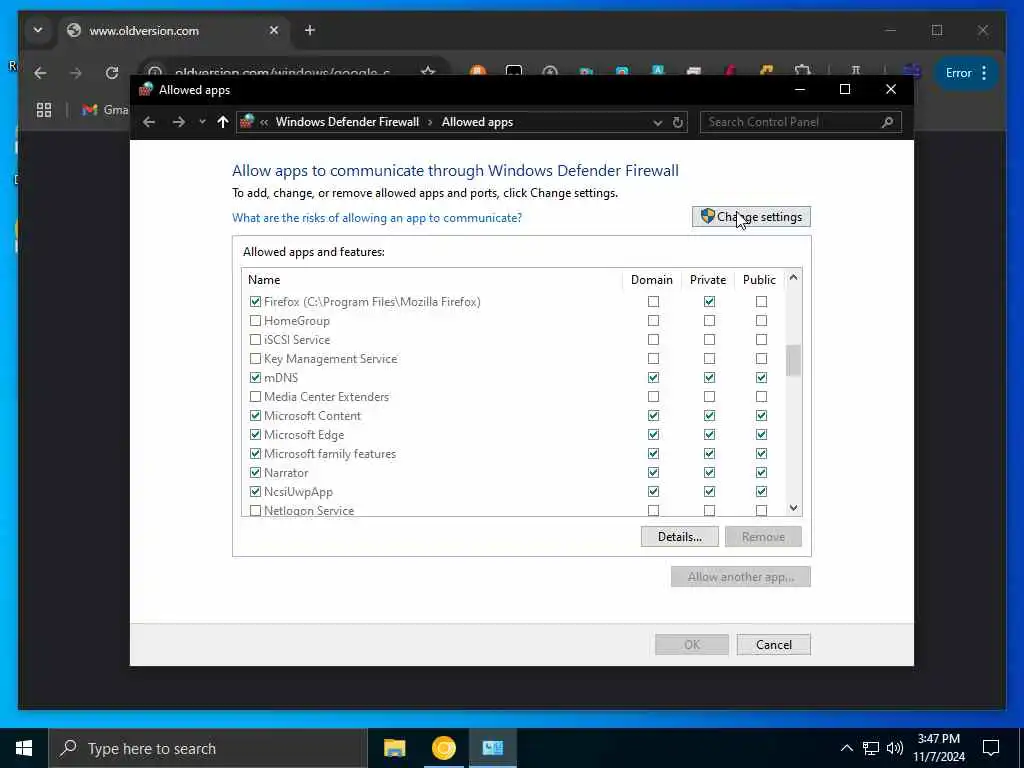Image resolution: width=1024 pixels, height=768 pixels.
Task: Click the Chrome Error profile button
Action: [x=957, y=73]
